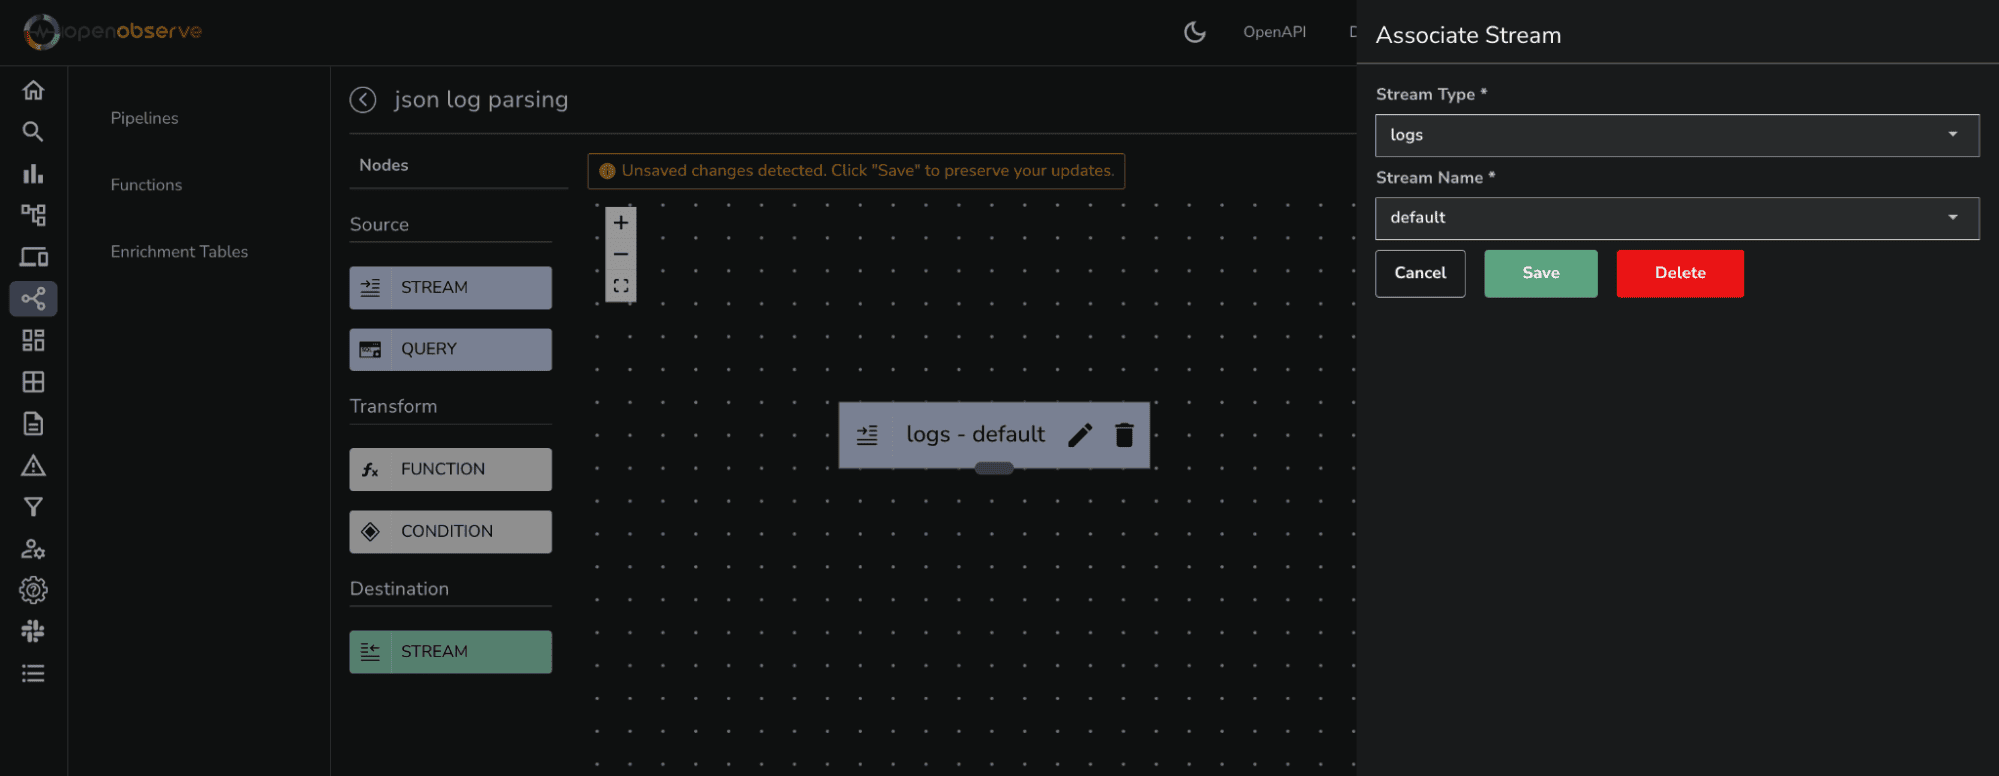The image size is (1999, 776).
Task: Open the Metrics bar chart icon
Action: coord(33,174)
